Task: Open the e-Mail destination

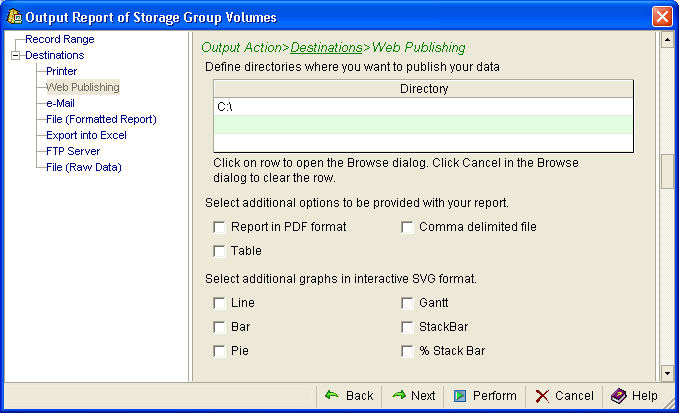Action: (60, 103)
